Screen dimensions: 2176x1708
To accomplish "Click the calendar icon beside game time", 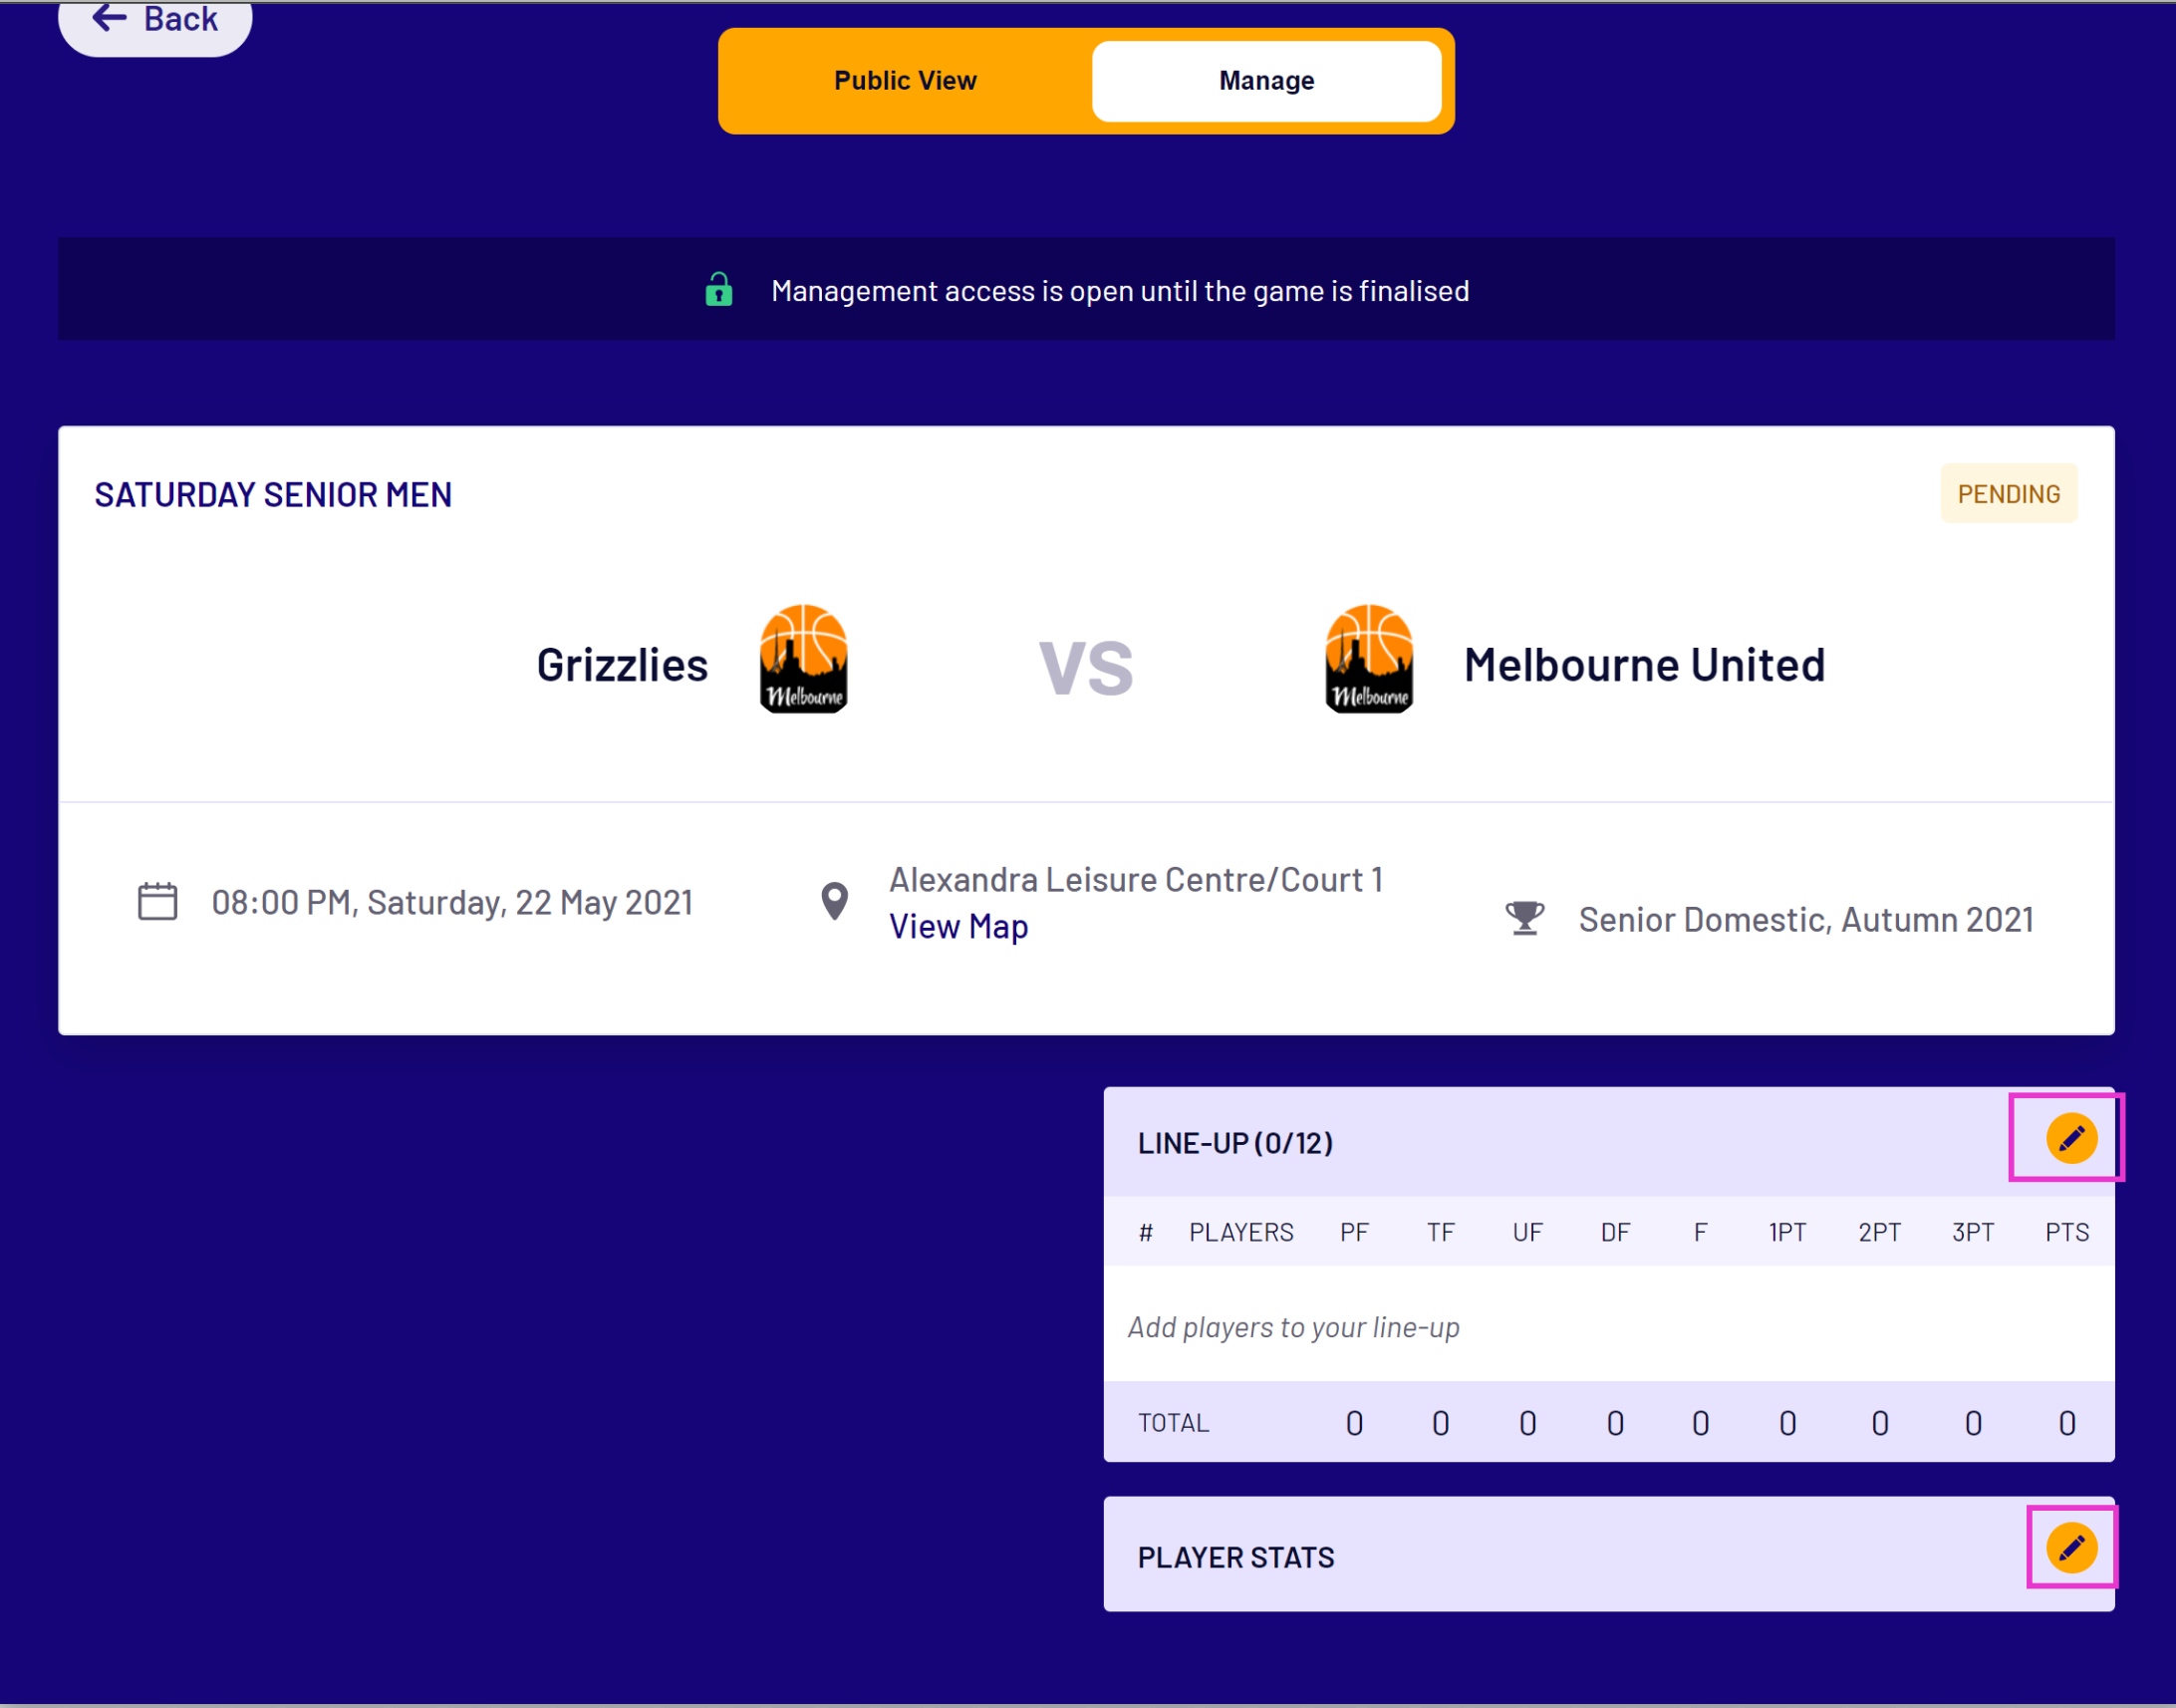I will (157, 902).
